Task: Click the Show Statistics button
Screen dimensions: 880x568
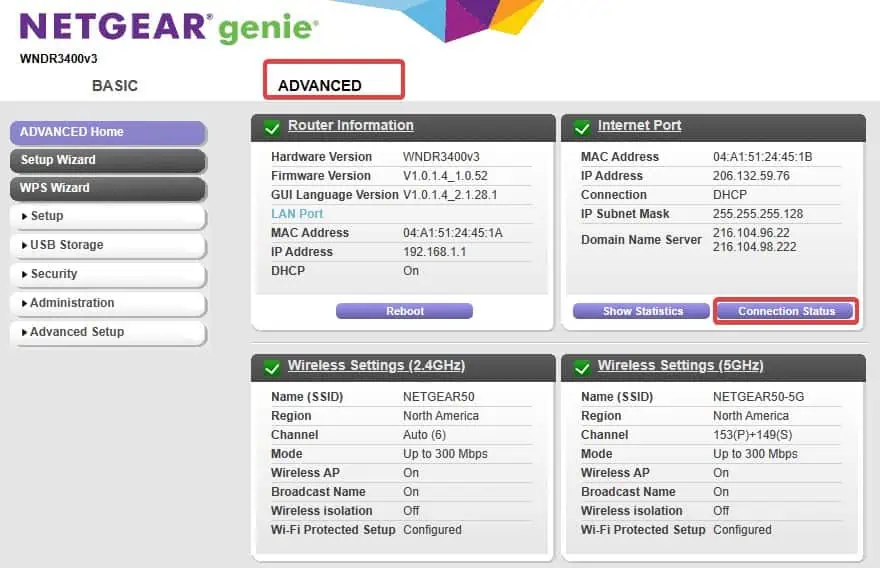Action: pos(641,311)
